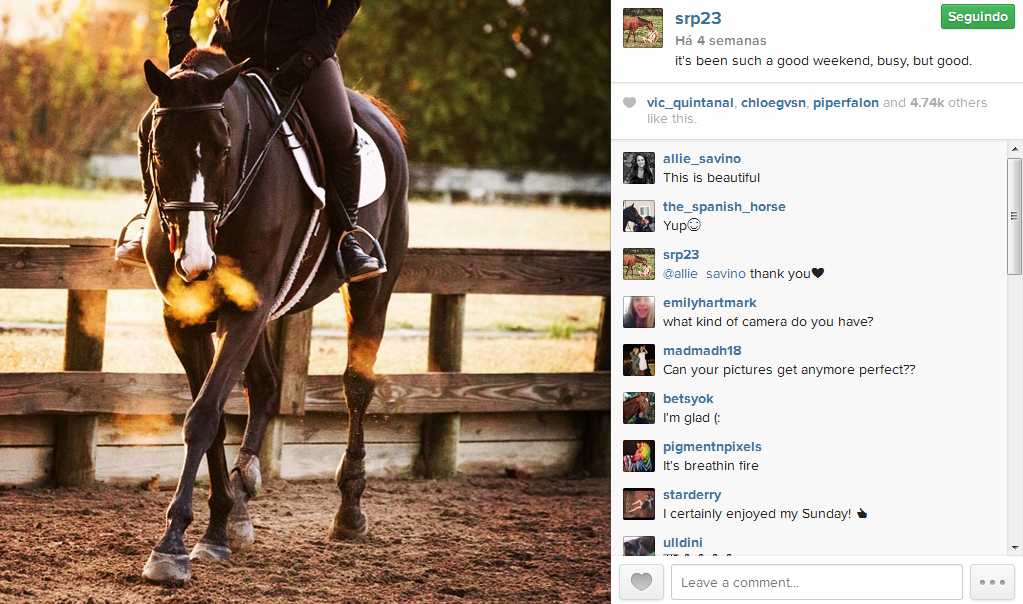The width and height of the screenshot is (1023, 604).
Task: Click the_spanish_horse's avatar image
Action: pyautogui.click(x=639, y=217)
